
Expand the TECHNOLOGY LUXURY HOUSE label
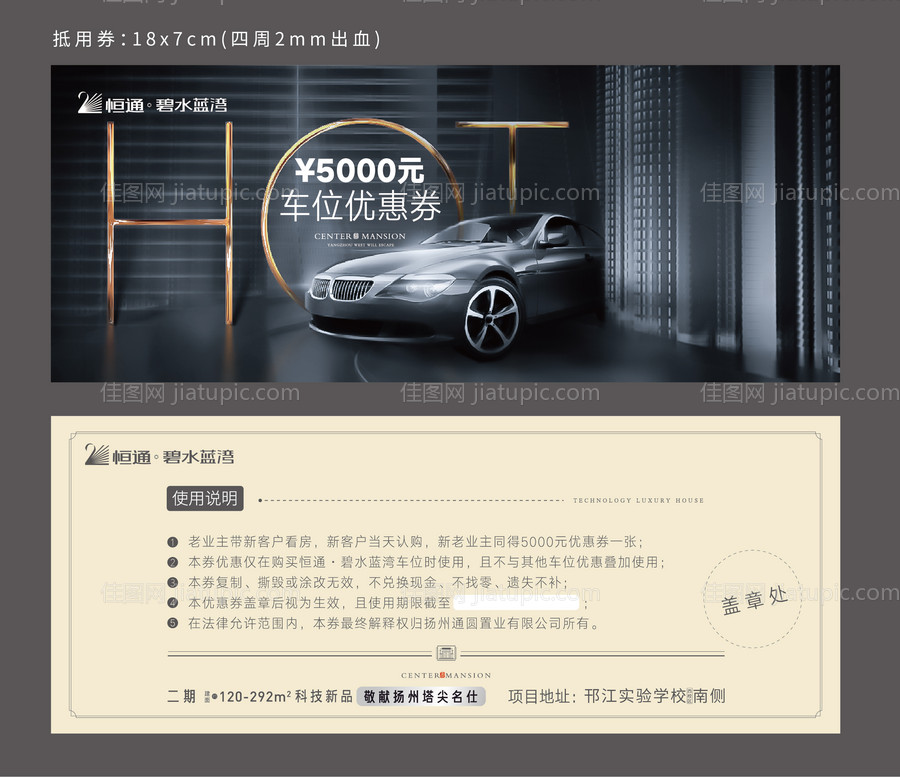click(x=638, y=500)
